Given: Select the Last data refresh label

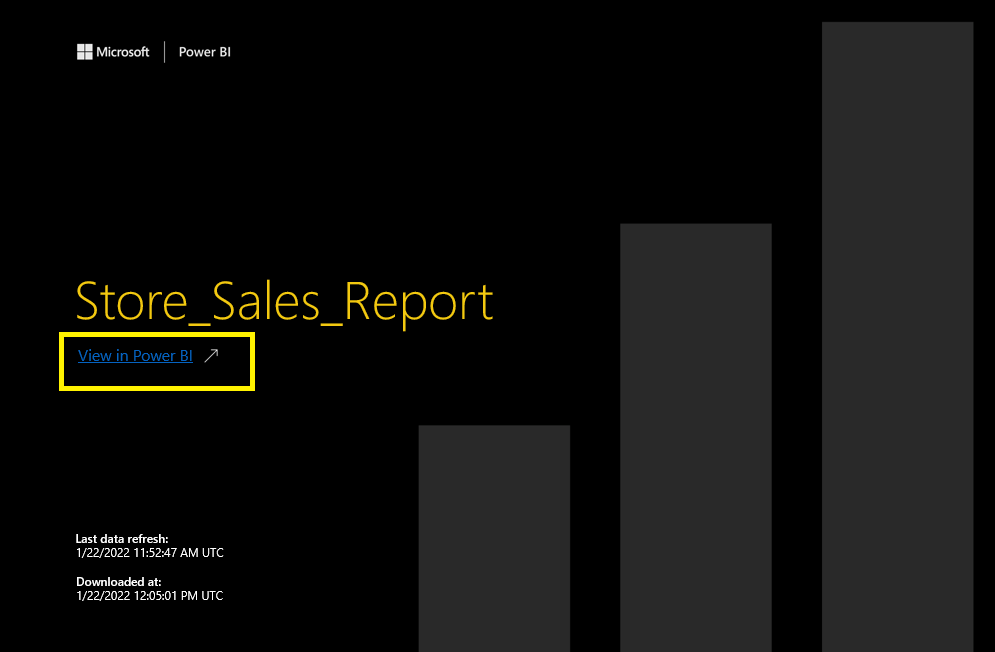Looking at the screenshot, I should coord(121,538).
